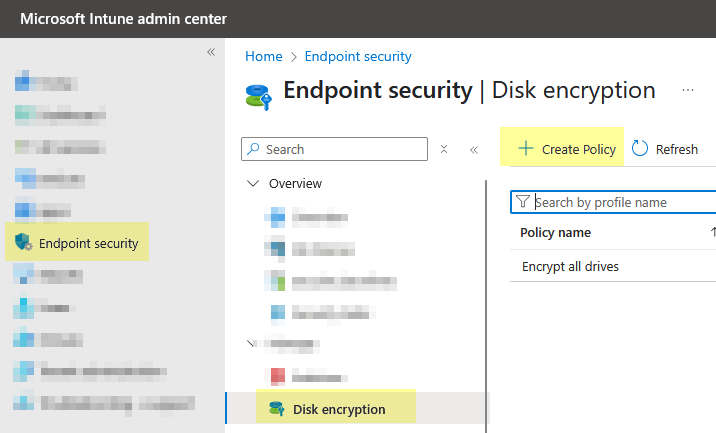This screenshot has height=433, width=716.
Task: Click Create Policy button
Action: pos(567,149)
